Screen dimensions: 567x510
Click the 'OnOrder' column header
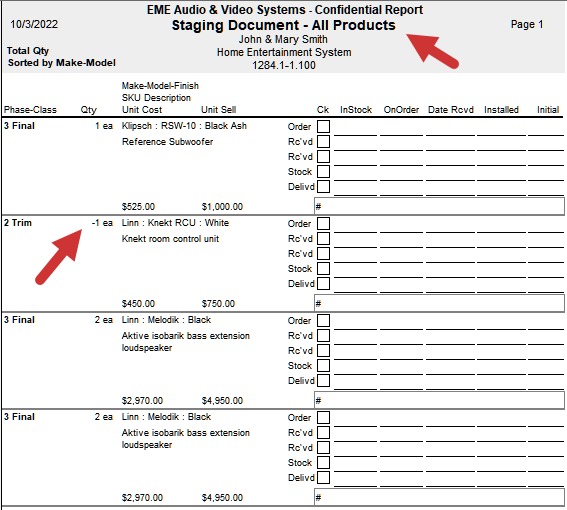401,110
